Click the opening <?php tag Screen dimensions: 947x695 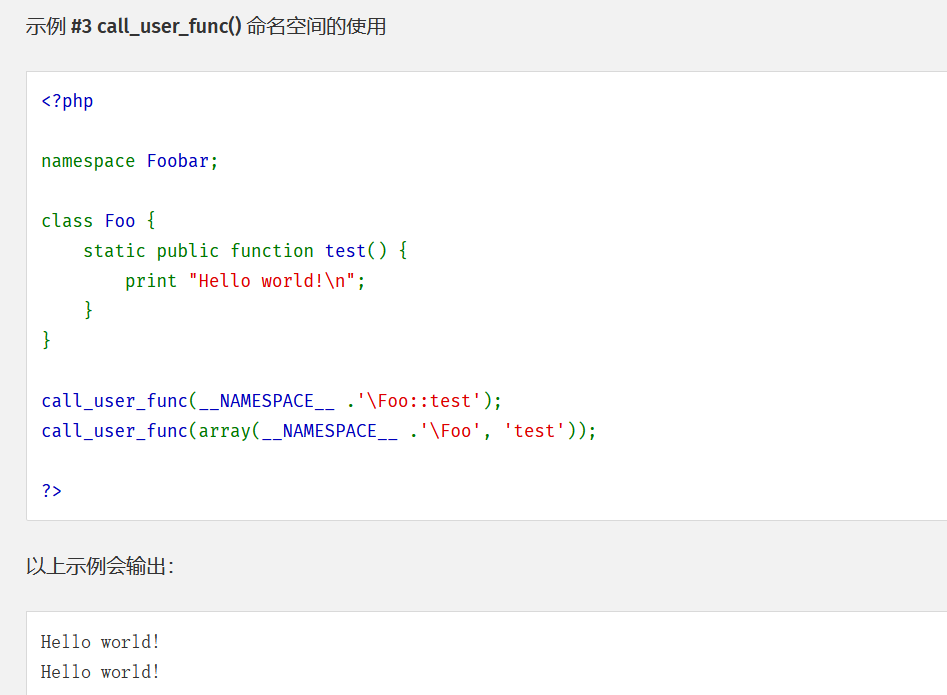67,101
